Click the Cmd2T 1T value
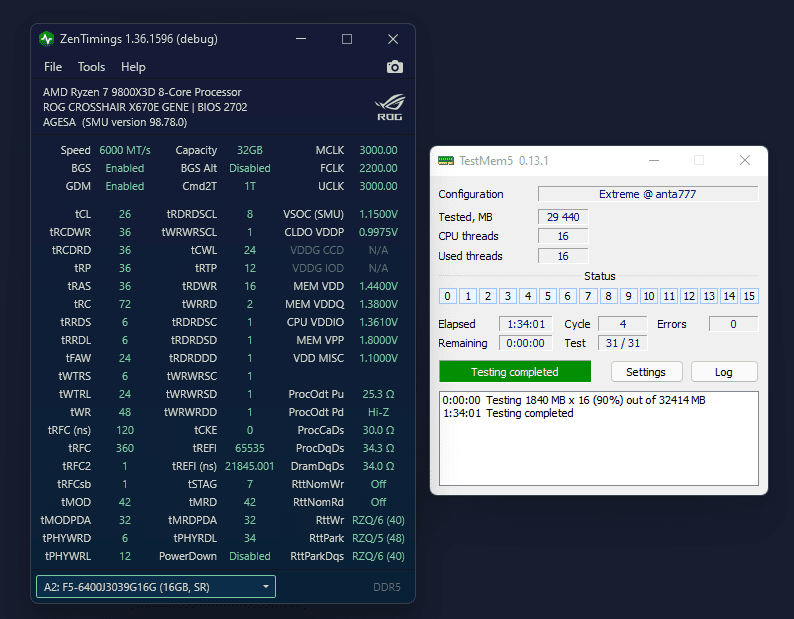 (250, 186)
